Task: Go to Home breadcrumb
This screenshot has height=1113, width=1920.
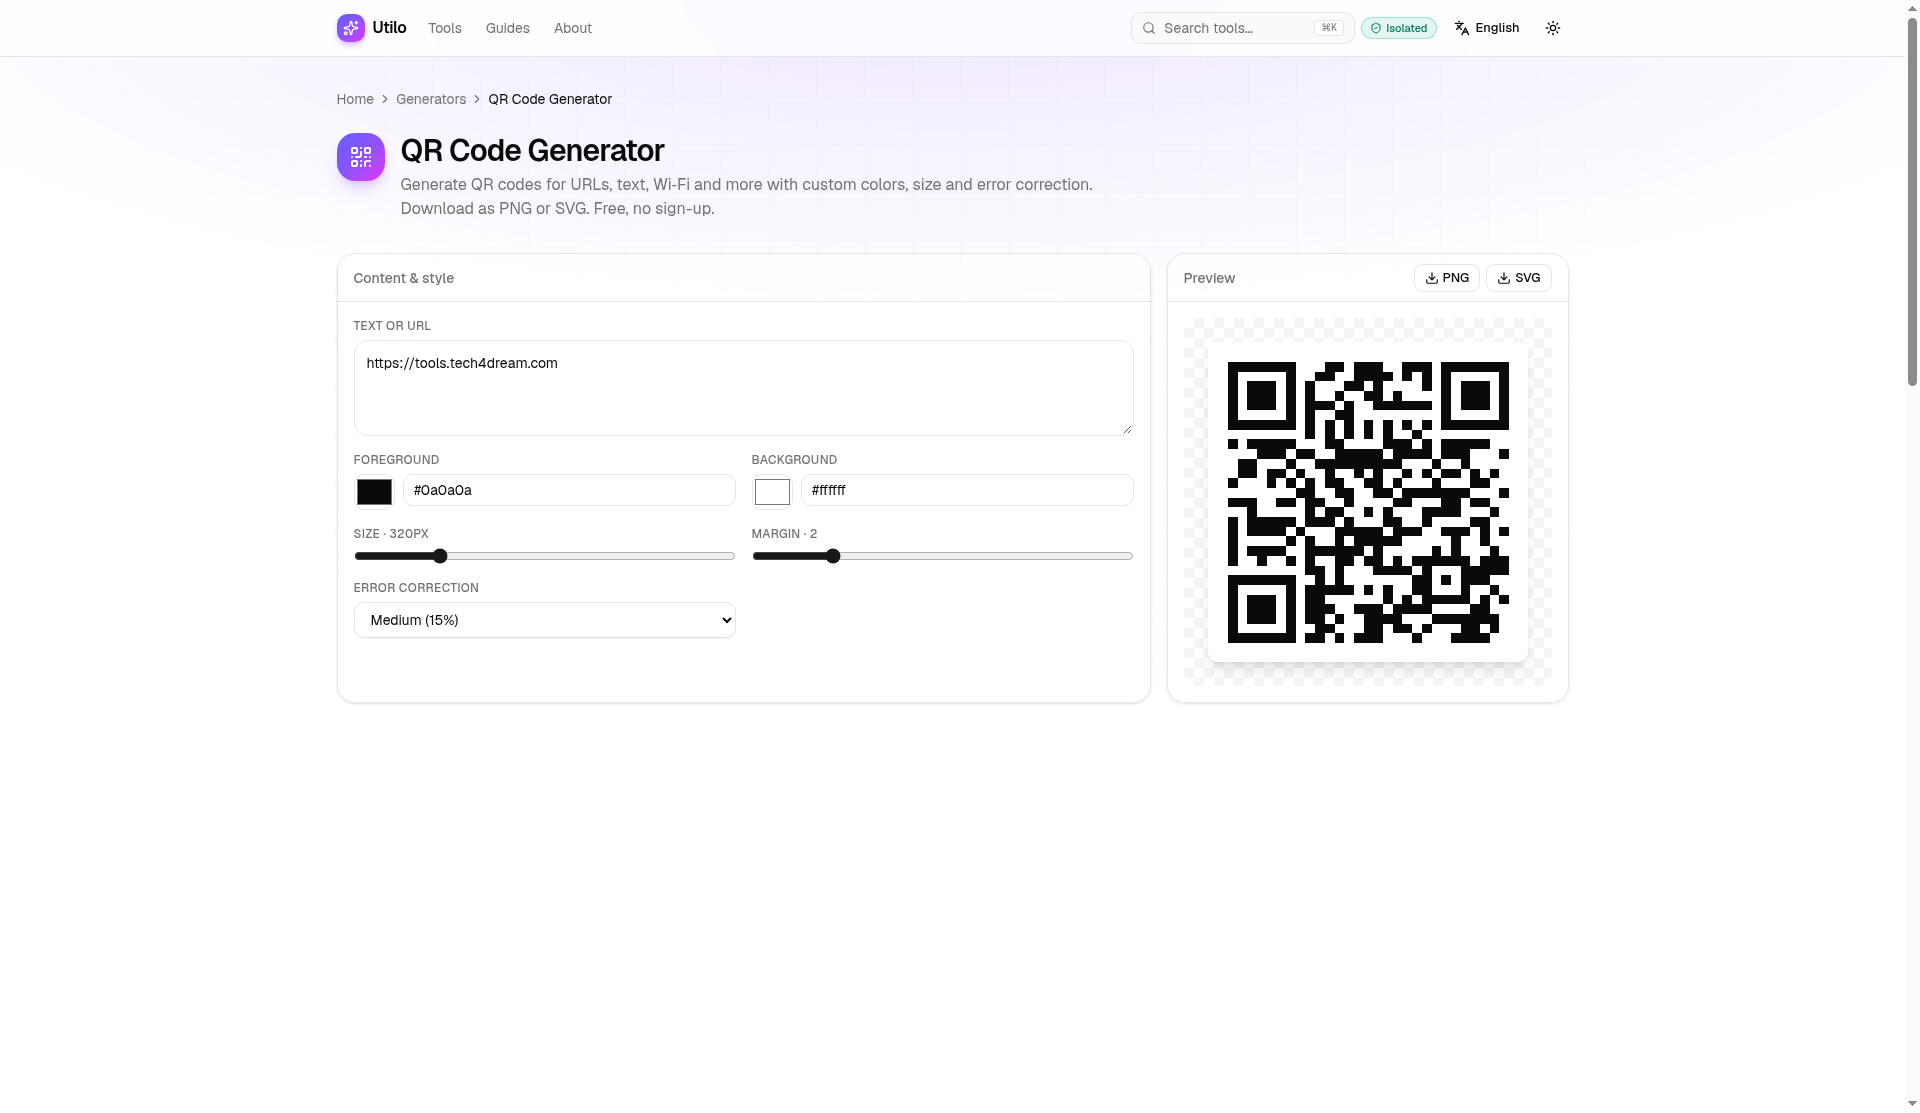Action: pos(355,99)
